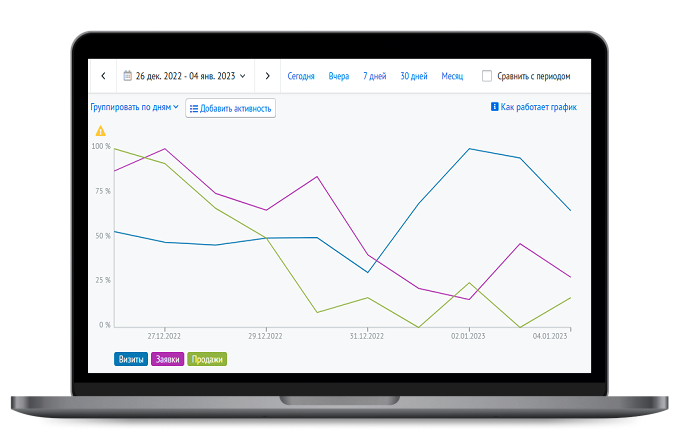
Task: Click the 75 % axis label
Action: [x=103, y=191]
